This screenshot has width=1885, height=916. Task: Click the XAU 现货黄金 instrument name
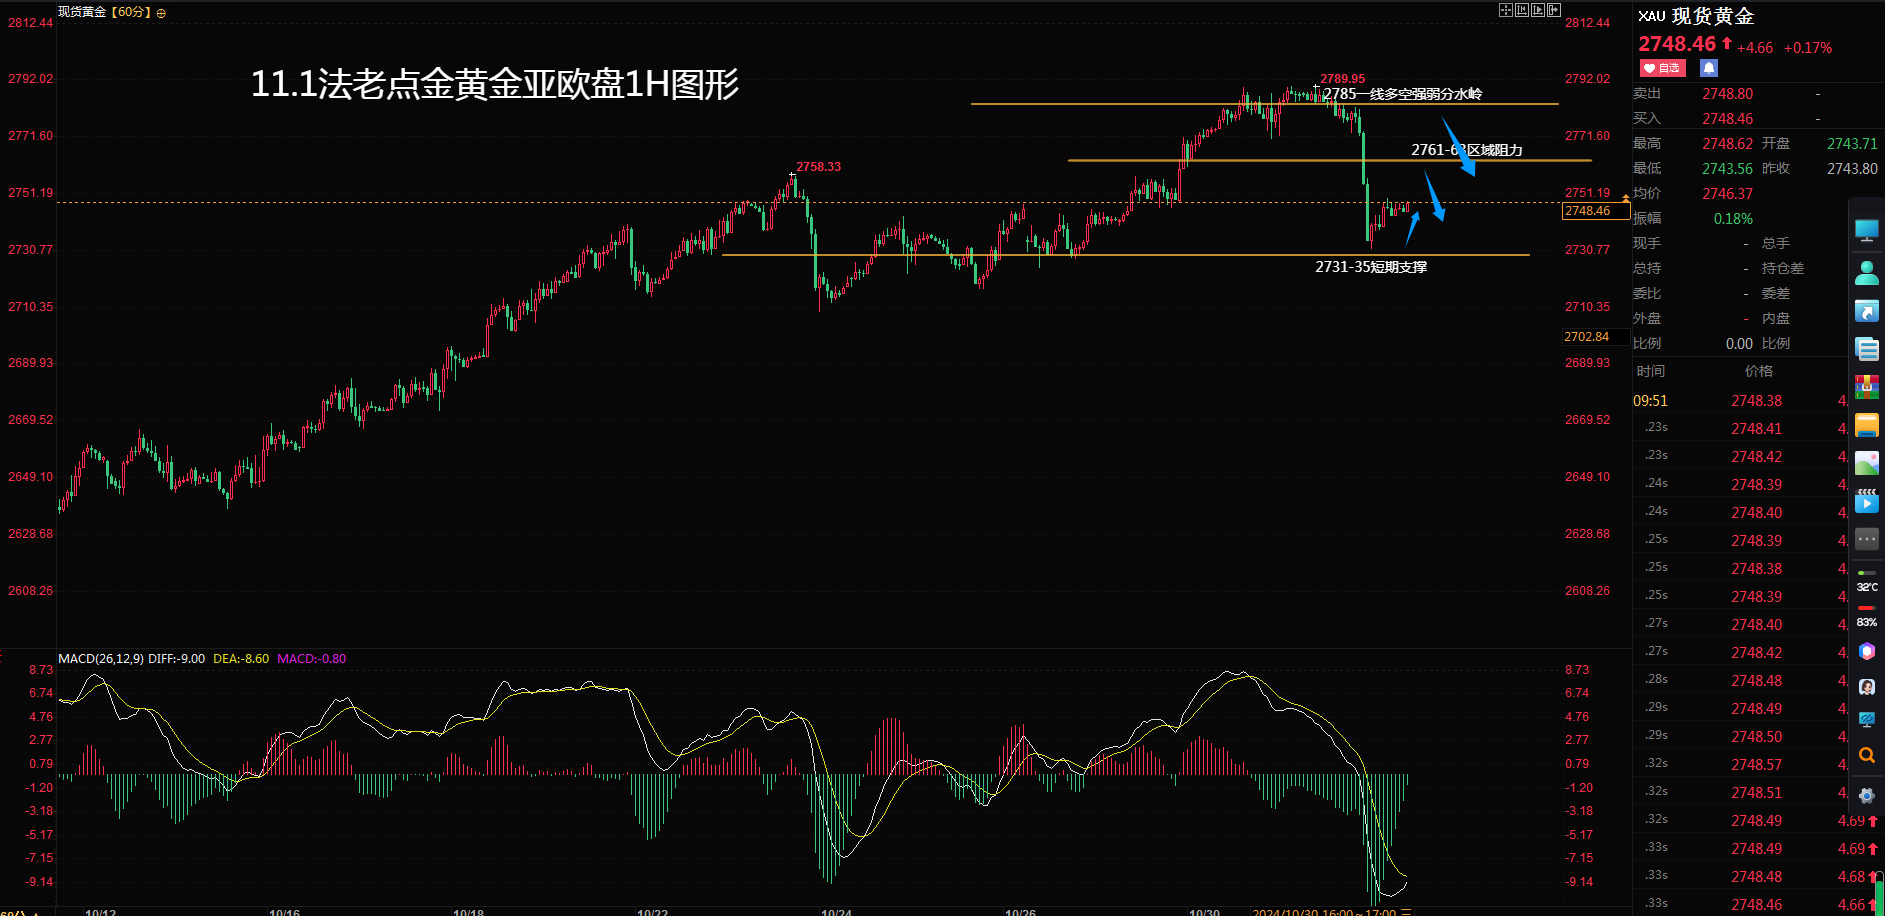(x=1696, y=16)
